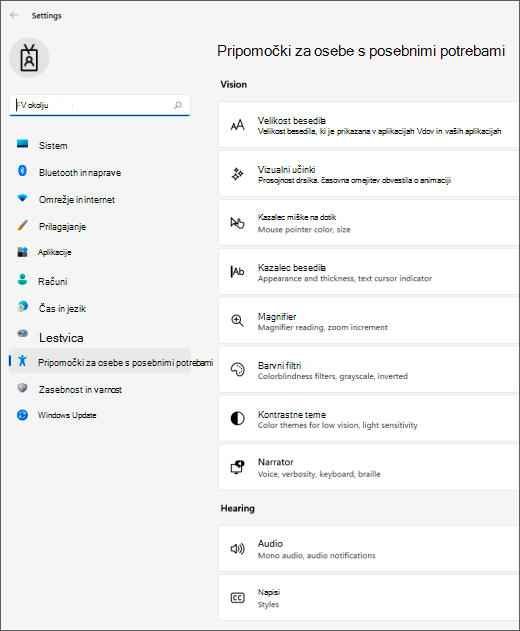Click the mouse pointer and touch icon
Screen dimensions: 520x631
(237, 223)
